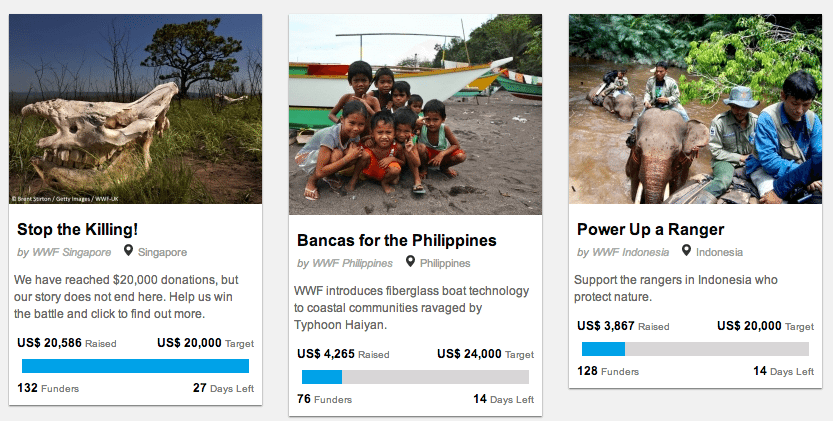Open the rhino skull campaign image
The image size is (833, 421).
(x=135, y=109)
